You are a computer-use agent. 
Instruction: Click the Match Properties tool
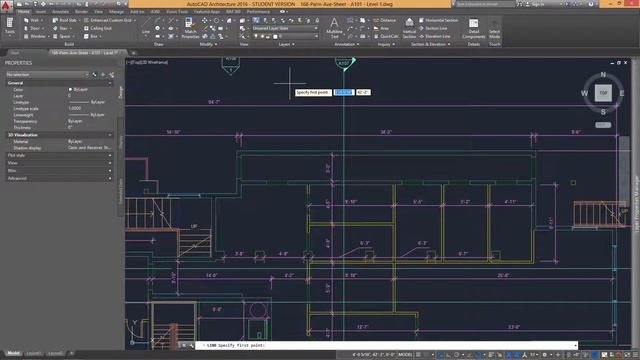(190, 28)
